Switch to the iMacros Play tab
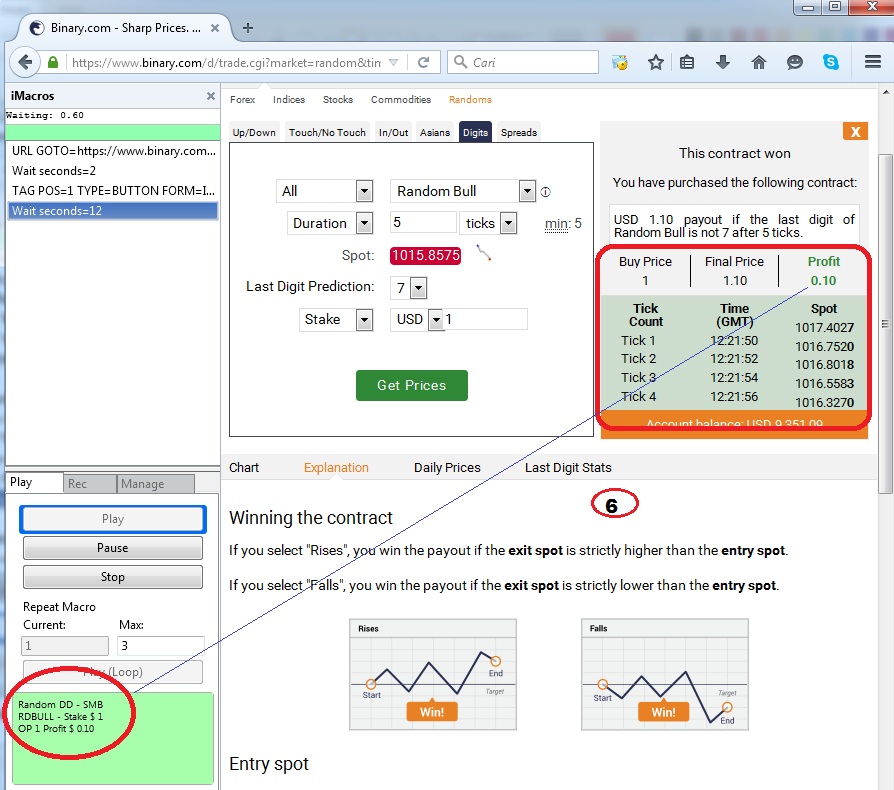Screen dimensions: 894x790 point(33,482)
